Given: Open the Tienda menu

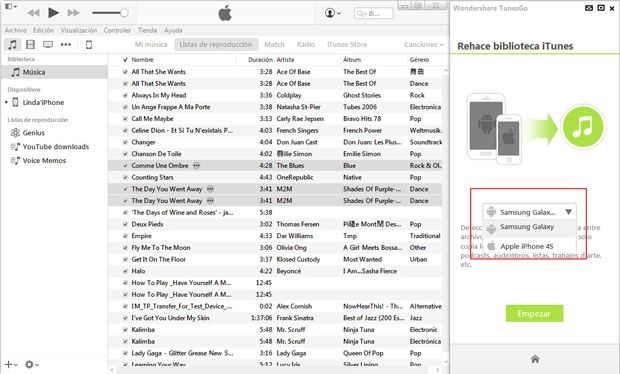Looking at the screenshot, I should pos(147,30).
